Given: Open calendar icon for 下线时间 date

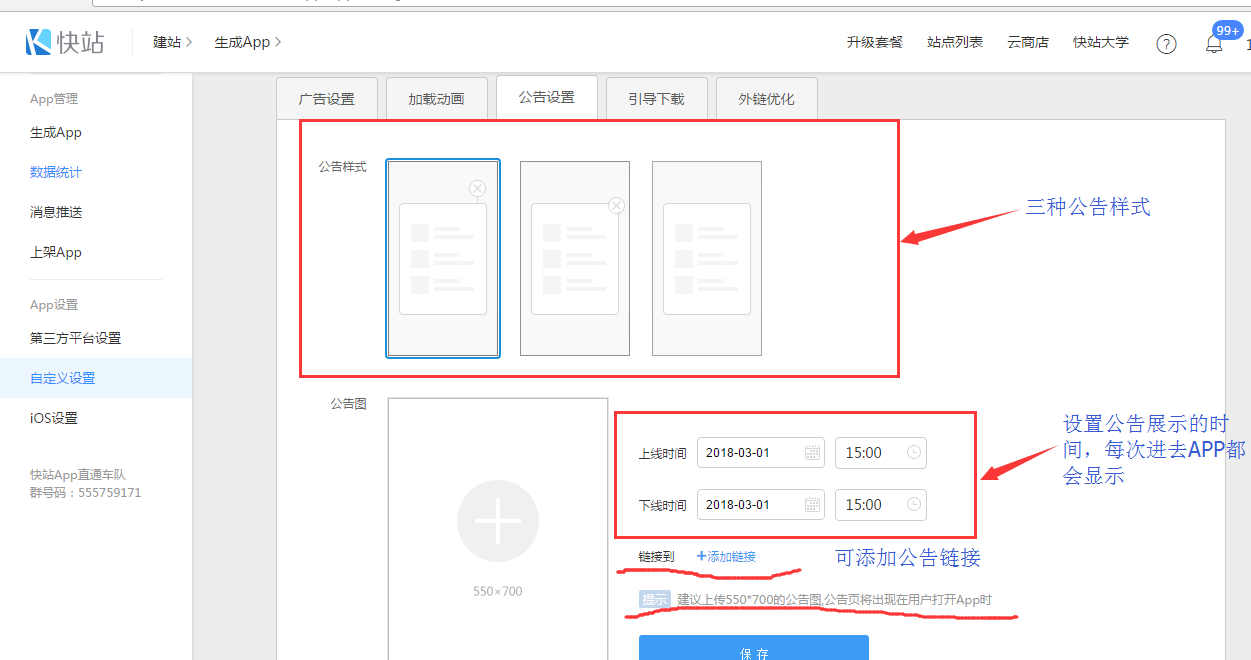Looking at the screenshot, I should click(812, 505).
